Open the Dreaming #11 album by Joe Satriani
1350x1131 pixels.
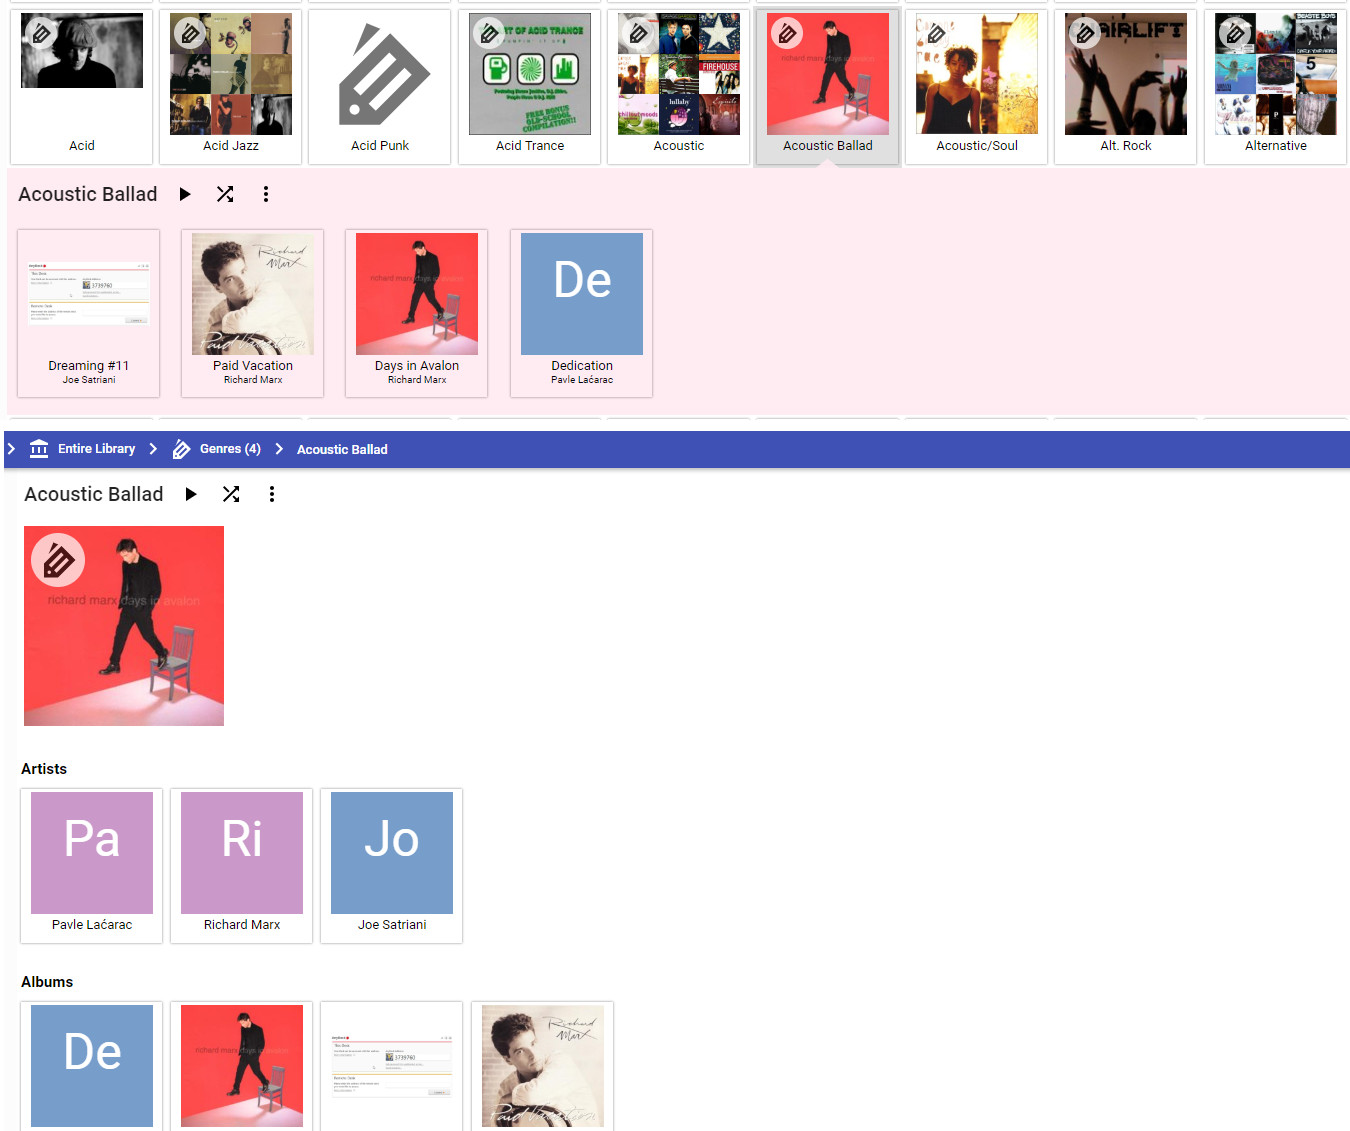click(x=89, y=312)
